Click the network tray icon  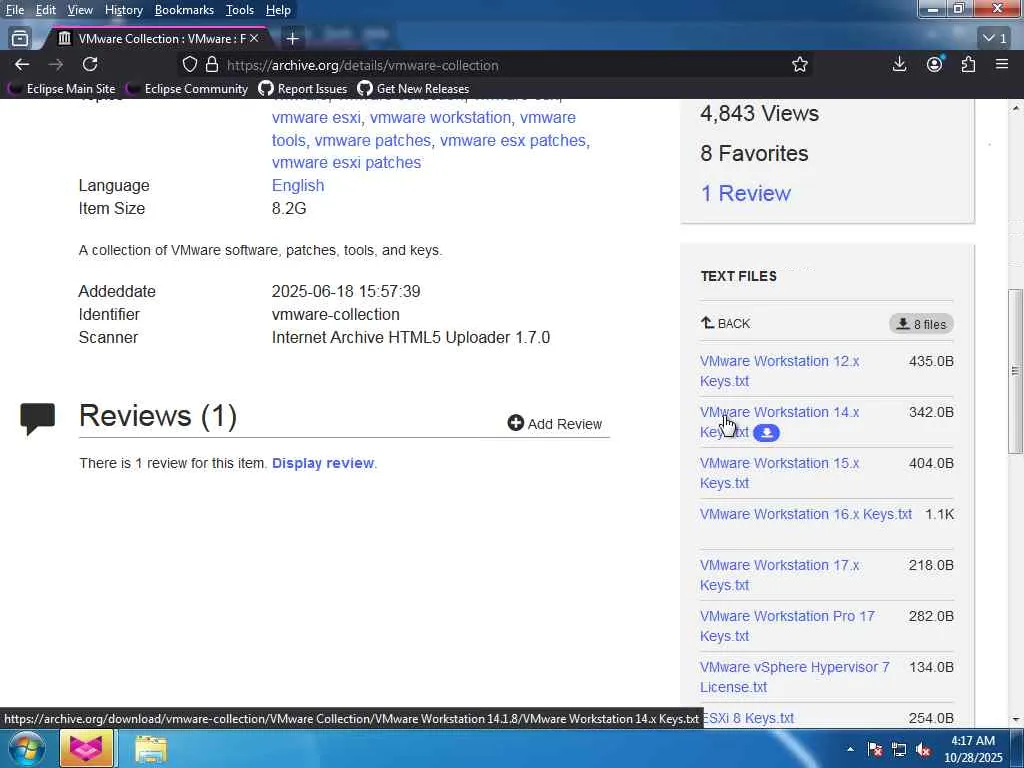click(x=899, y=749)
